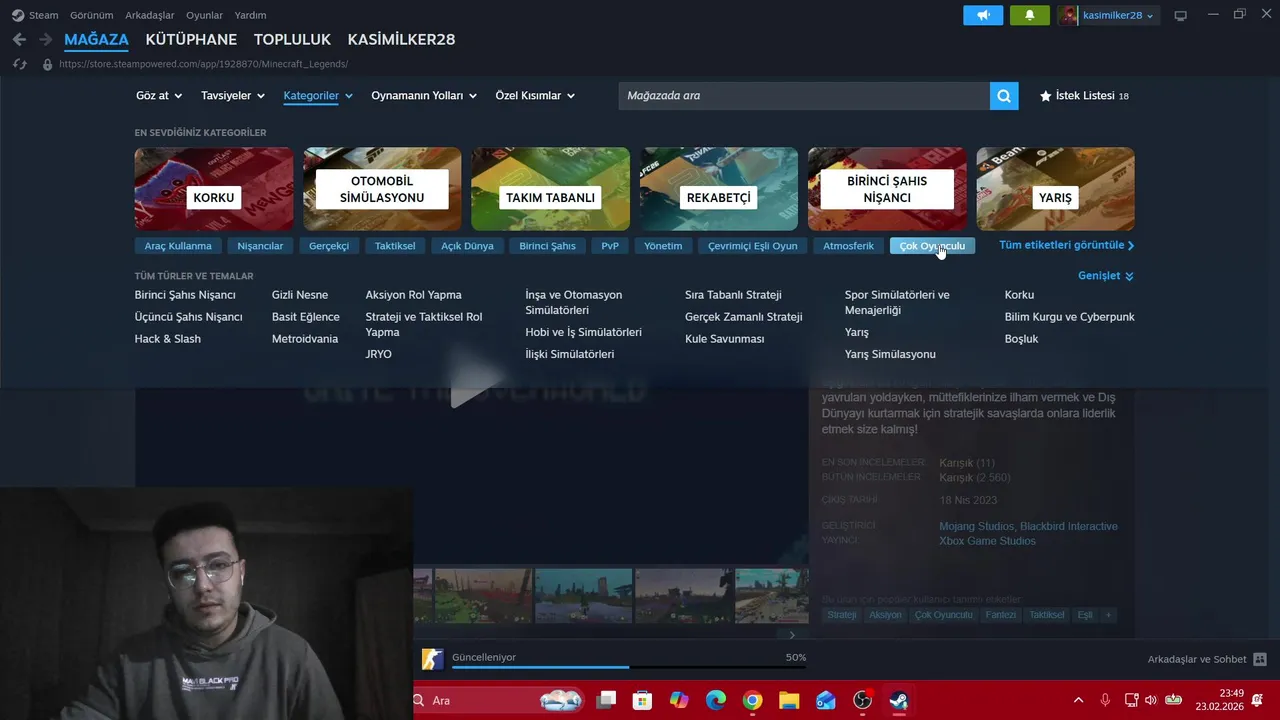Switch to the TOPLULUK tab
The height and width of the screenshot is (720, 1280).
click(292, 39)
